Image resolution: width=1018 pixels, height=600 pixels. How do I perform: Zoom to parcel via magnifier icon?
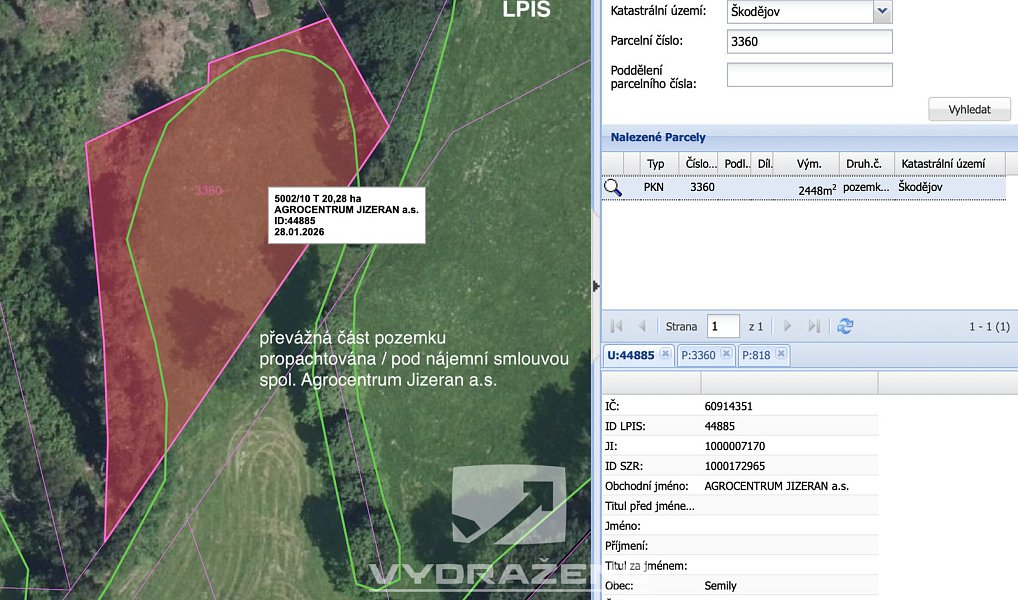612,188
